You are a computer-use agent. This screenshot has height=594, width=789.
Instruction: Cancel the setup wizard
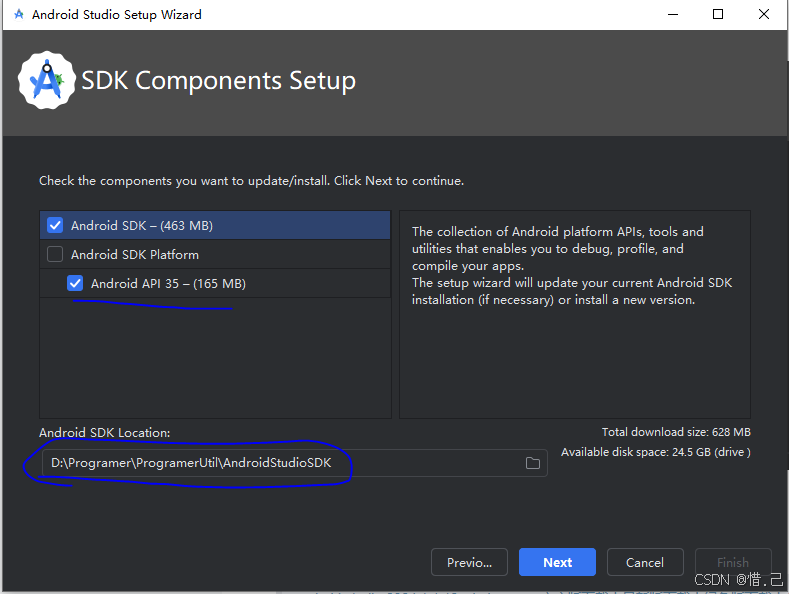point(645,562)
